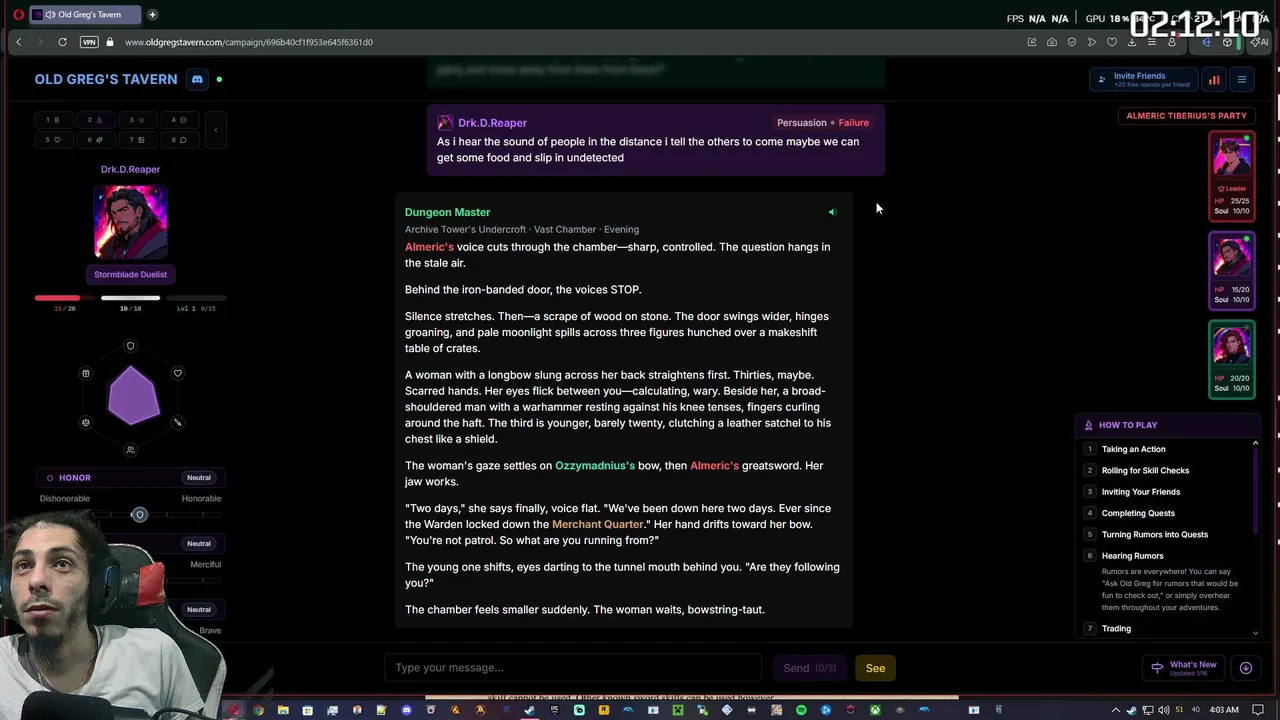
Task: Click scroll-to-bottom circular arrow icon
Action: (x=1246, y=668)
